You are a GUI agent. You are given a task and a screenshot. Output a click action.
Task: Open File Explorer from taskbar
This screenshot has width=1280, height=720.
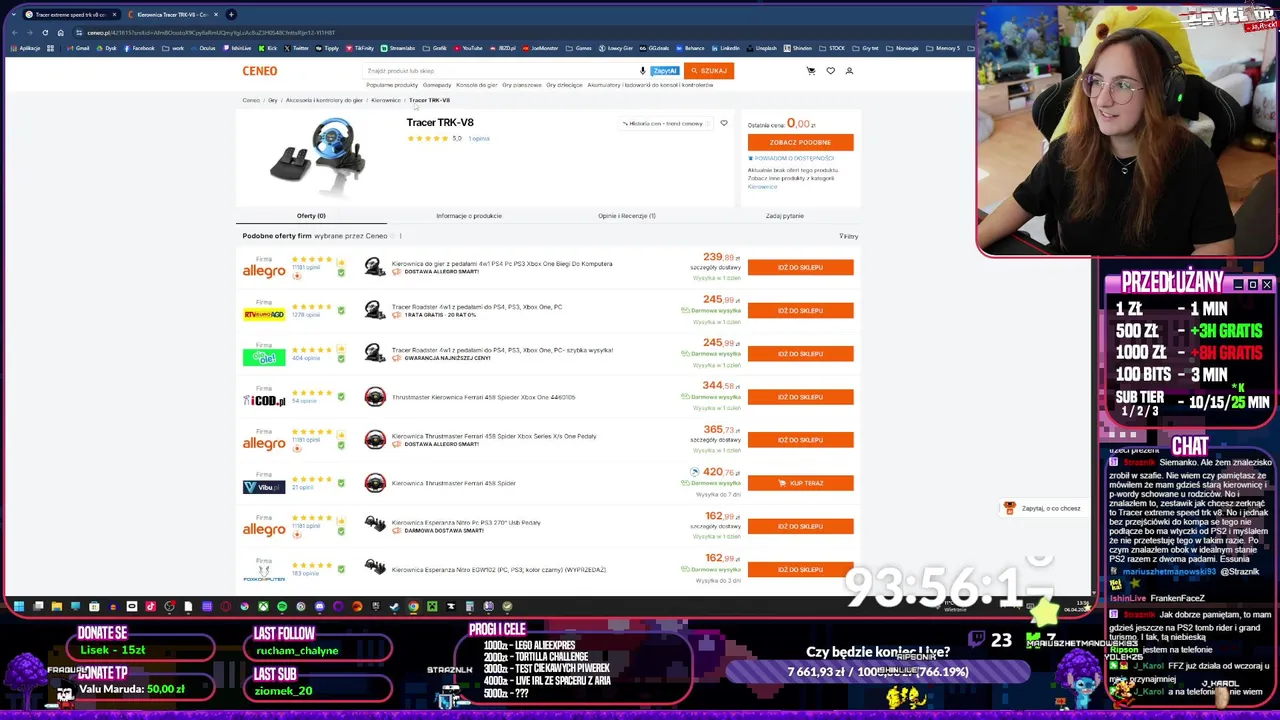pyautogui.click(x=56, y=606)
